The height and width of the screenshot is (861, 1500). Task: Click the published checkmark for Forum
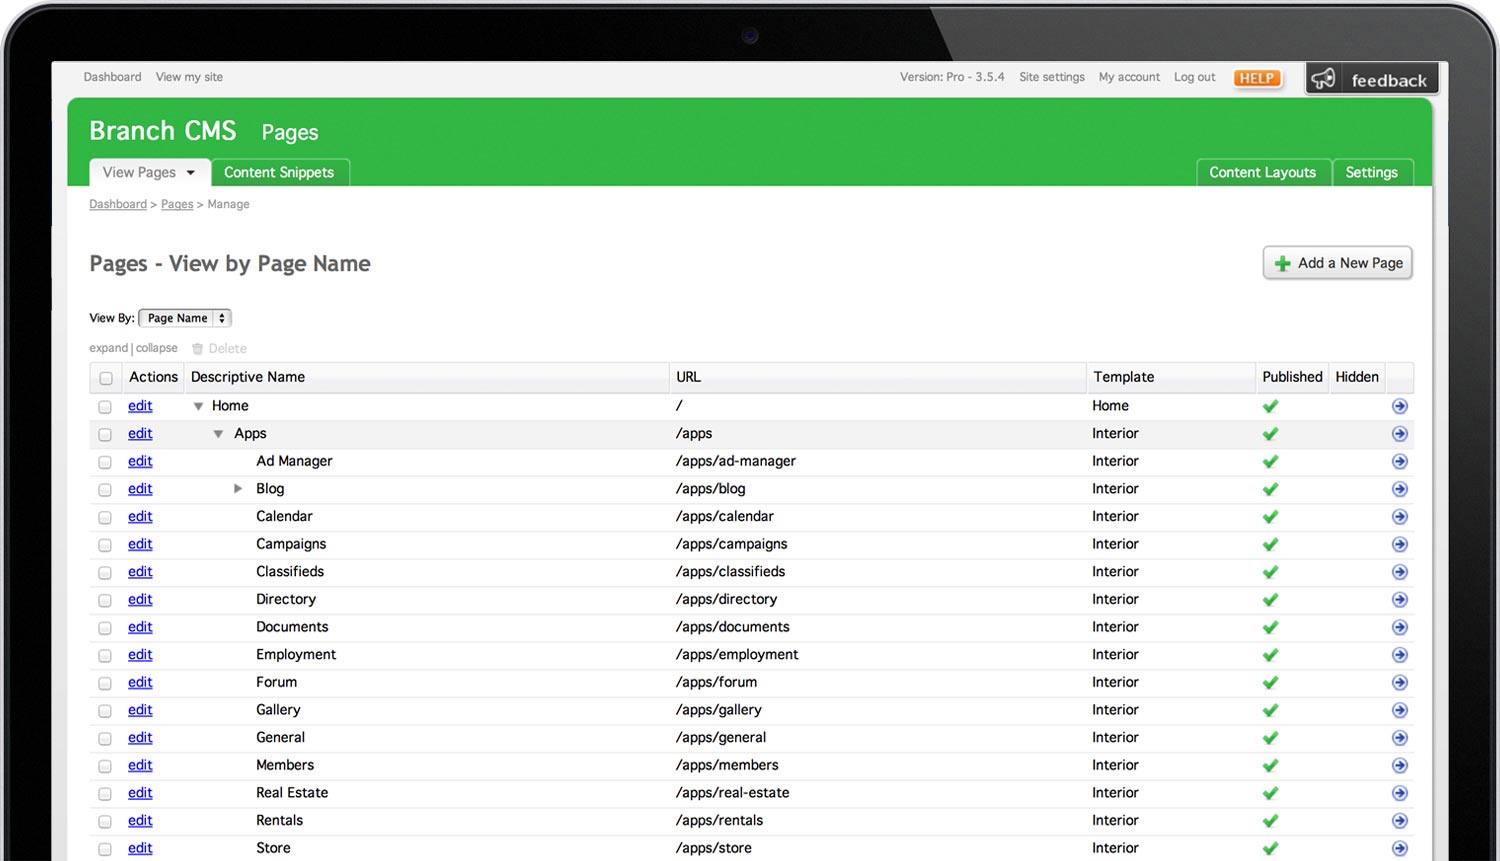1270,683
